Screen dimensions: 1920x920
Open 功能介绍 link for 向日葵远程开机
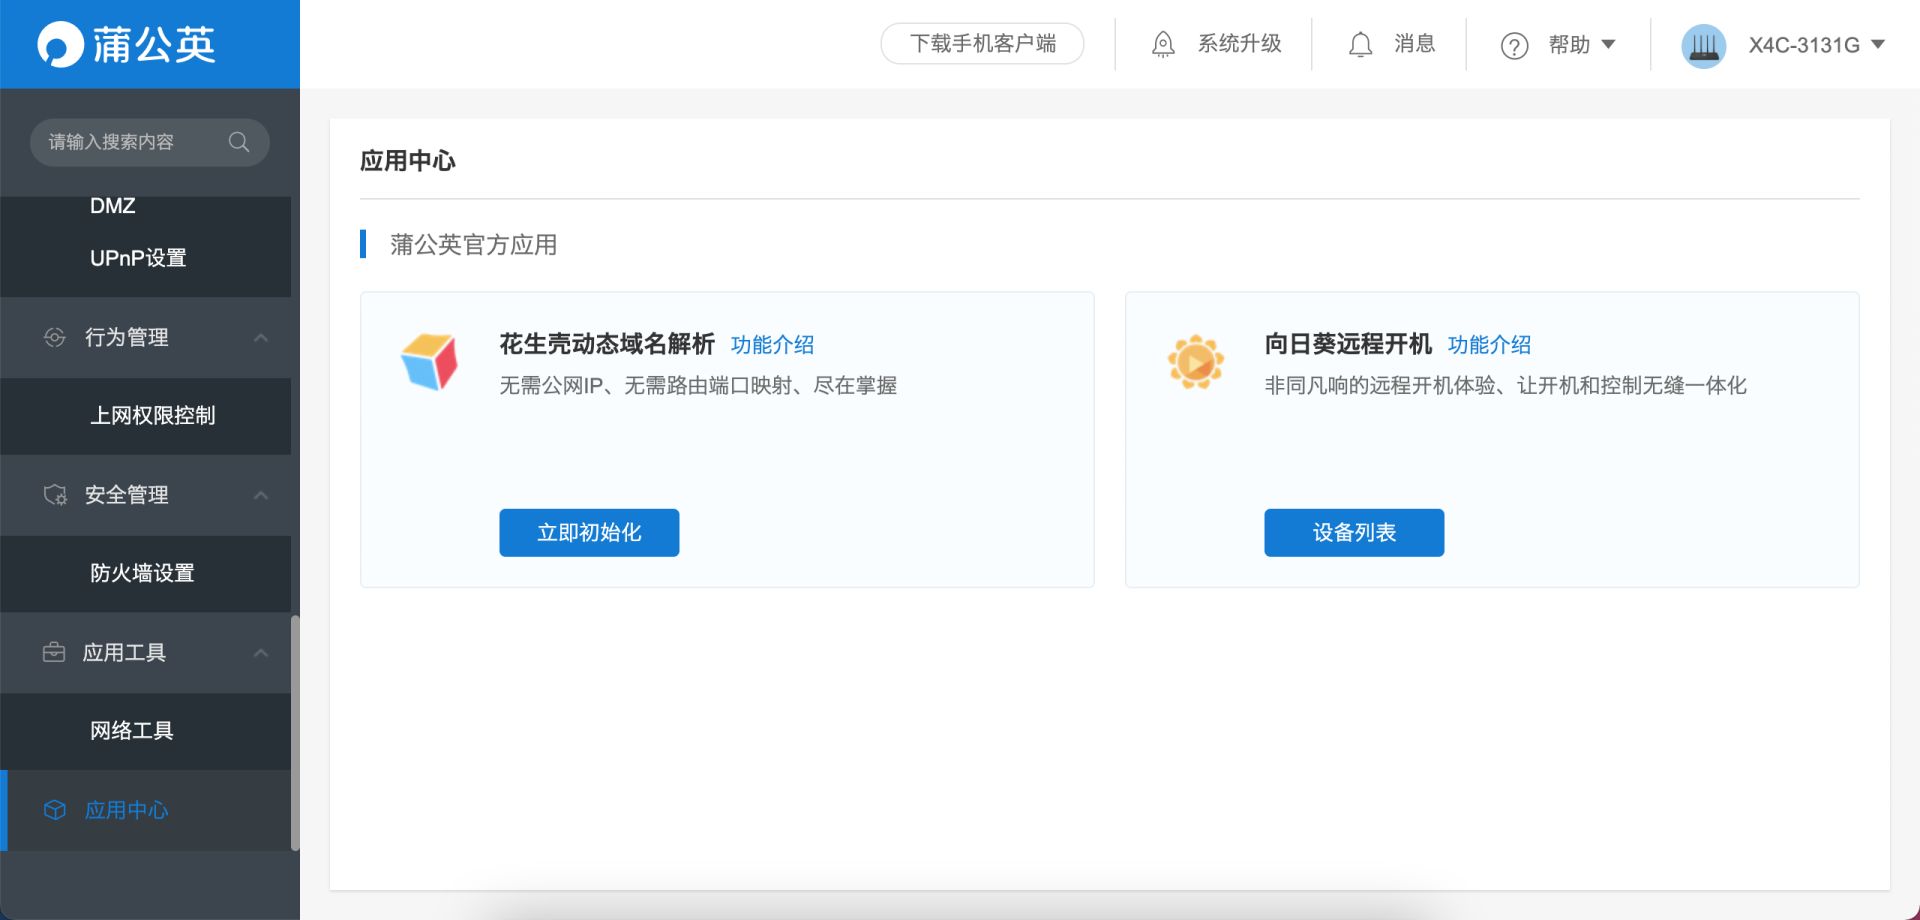click(x=1489, y=345)
